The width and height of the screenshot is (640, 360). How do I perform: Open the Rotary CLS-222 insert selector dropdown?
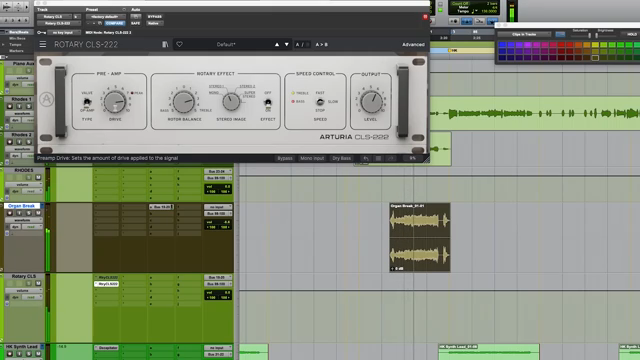click(x=59, y=23)
